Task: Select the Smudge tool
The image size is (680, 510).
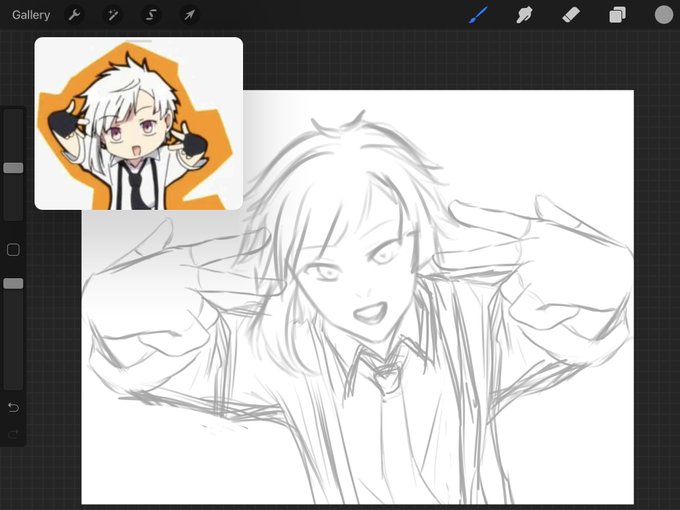Action: click(x=524, y=15)
